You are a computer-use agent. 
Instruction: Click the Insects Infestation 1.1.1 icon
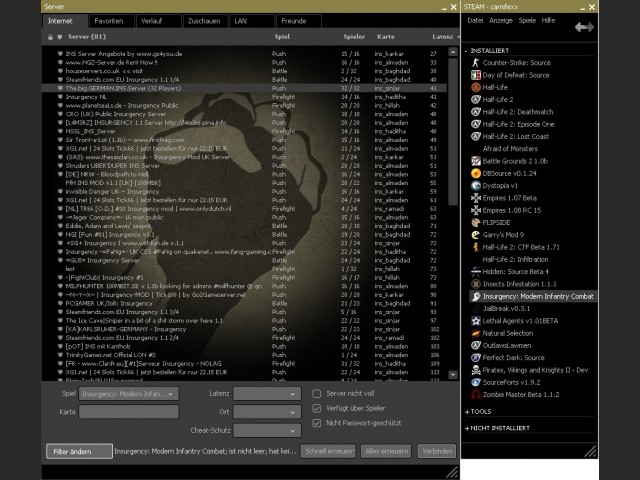click(x=476, y=284)
